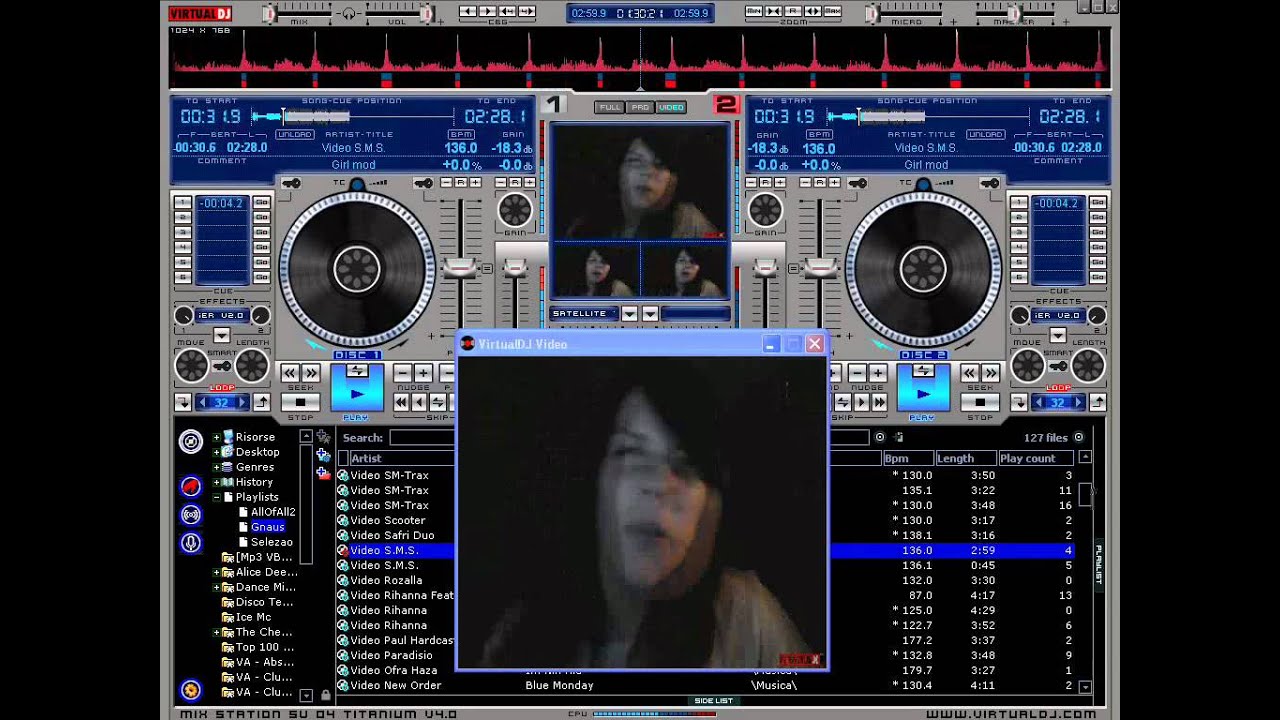This screenshot has width=1280, height=720.
Task: Click the add favorite folder star icon
Action: pyautogui.click(x=323, y=437)
